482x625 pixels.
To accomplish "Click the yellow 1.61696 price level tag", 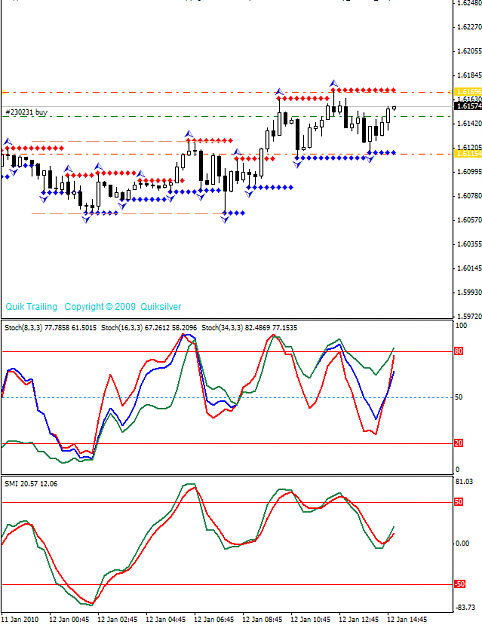I will tap(468, 92).
